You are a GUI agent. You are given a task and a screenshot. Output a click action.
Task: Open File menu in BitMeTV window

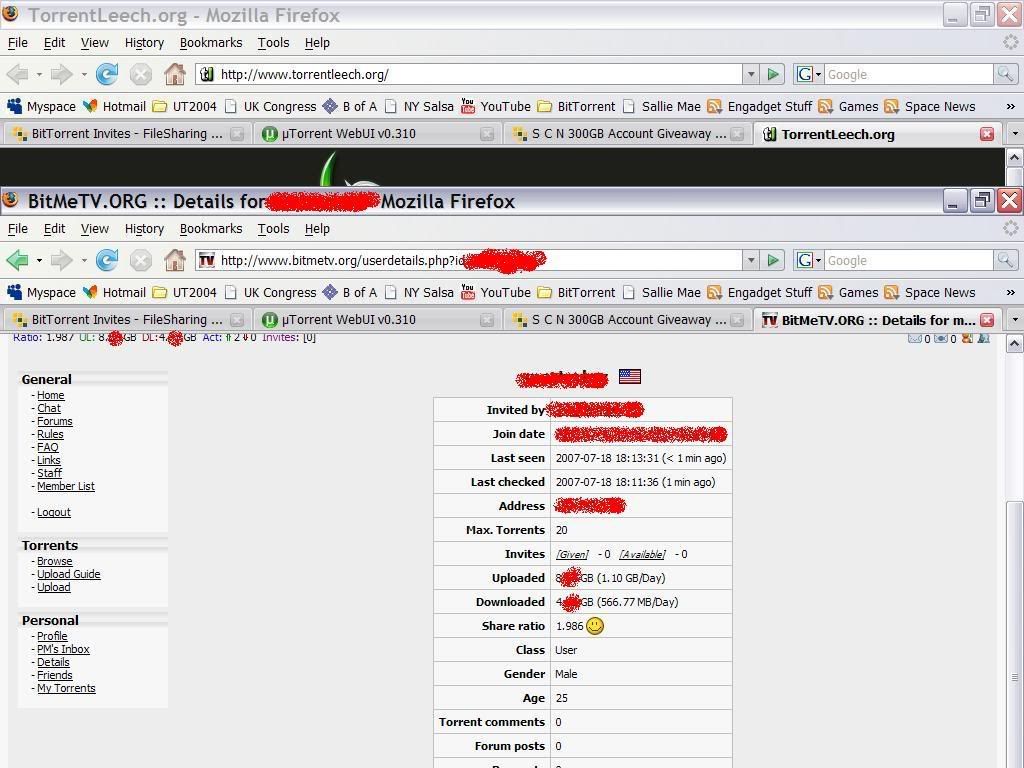click(18, 229)
